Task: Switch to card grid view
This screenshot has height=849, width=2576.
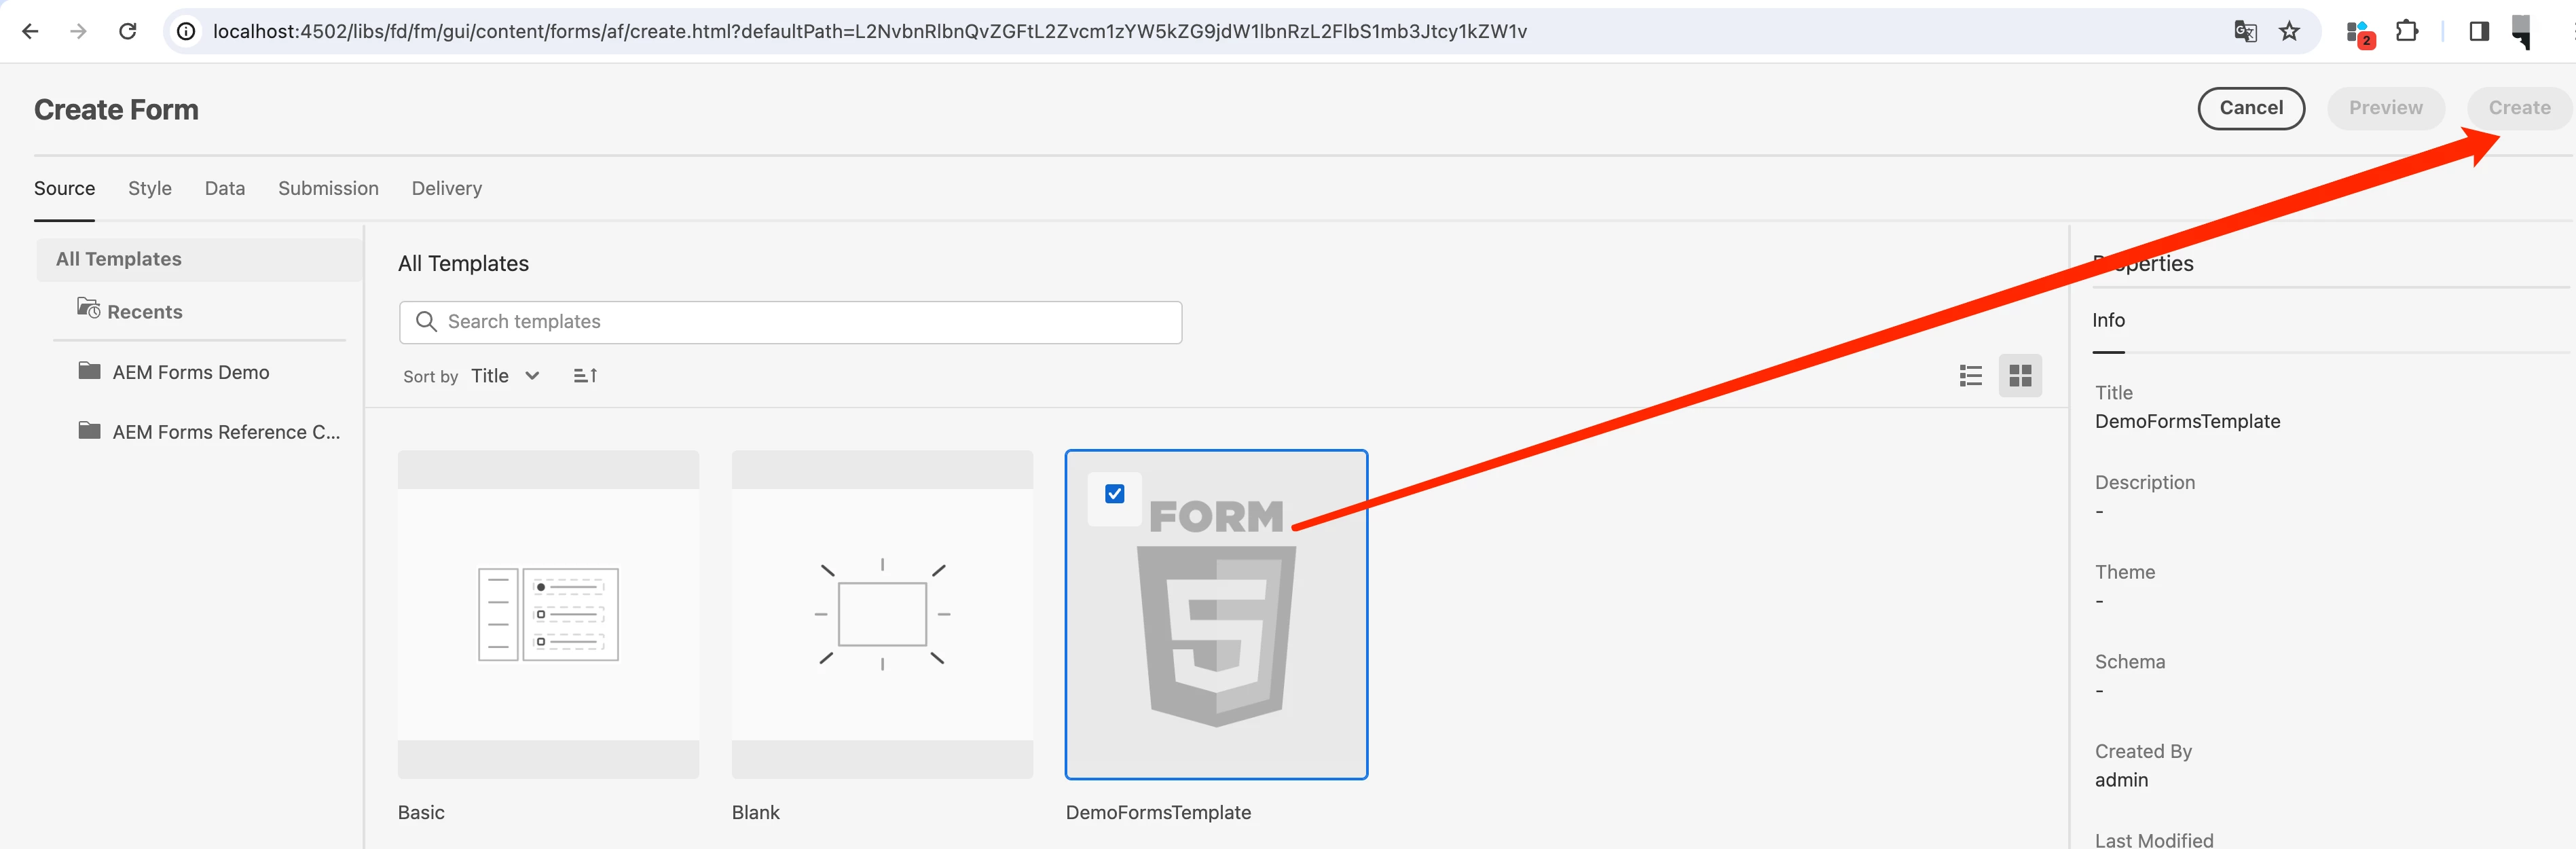Action: point(2019,376)
